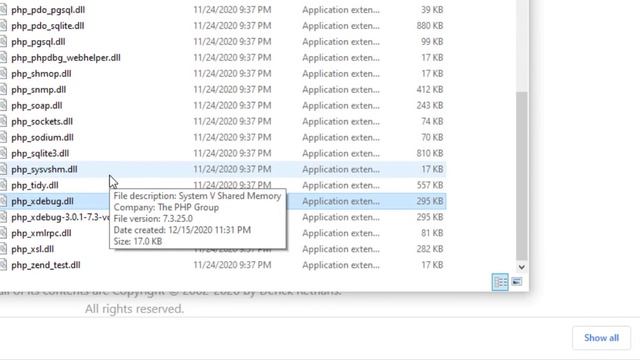640x360 pixels.
Task: Click the file icon of php_sodium.dll
Action: [3, 137]
